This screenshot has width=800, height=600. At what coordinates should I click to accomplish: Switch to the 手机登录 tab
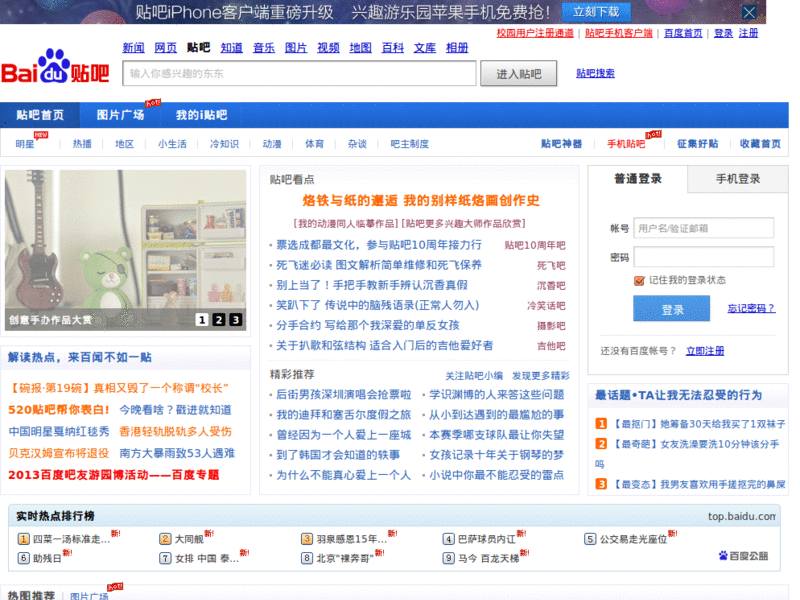coord(738,179)
